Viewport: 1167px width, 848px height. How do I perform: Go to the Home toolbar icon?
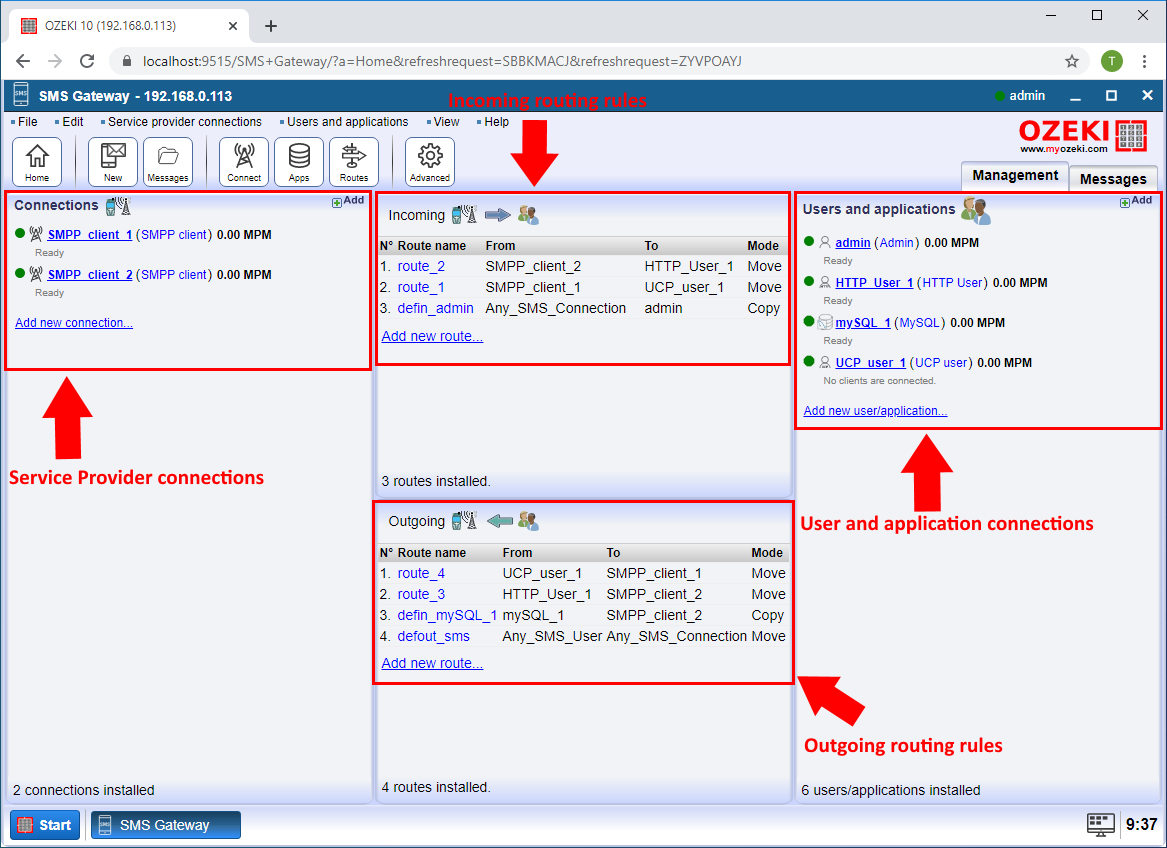coord(36,162)
